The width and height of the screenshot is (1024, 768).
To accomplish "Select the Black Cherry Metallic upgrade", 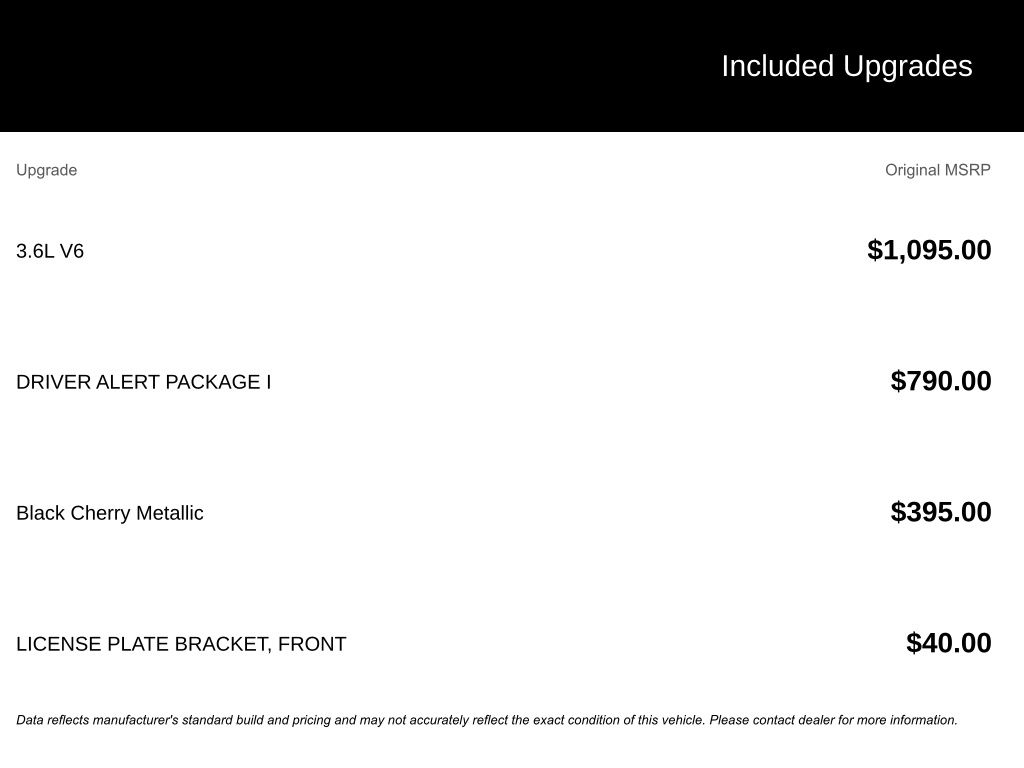I will pos(109,513).
